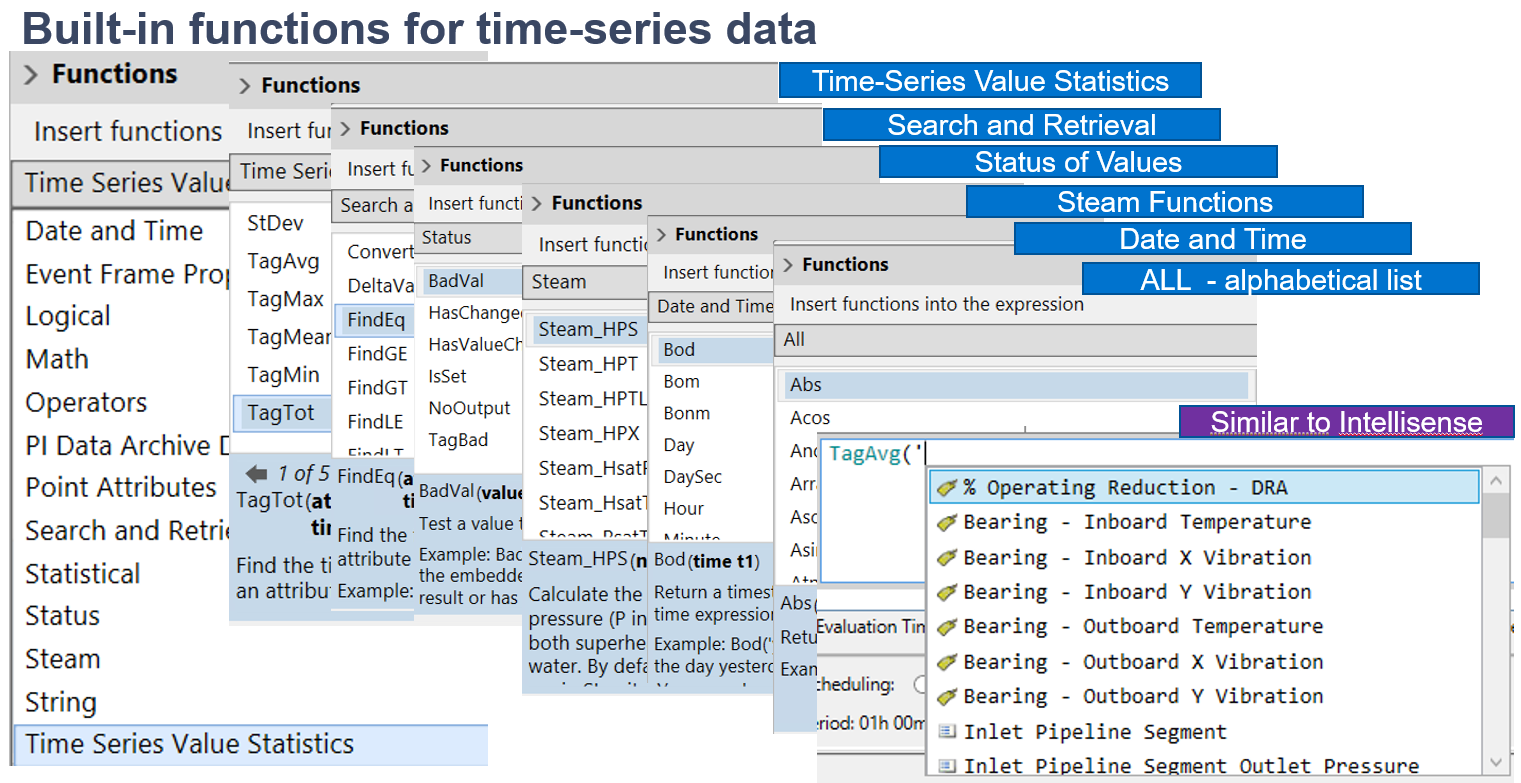Select the Steam_HPT function
Screen dimensions: 1521x783
tap(588, 364)
